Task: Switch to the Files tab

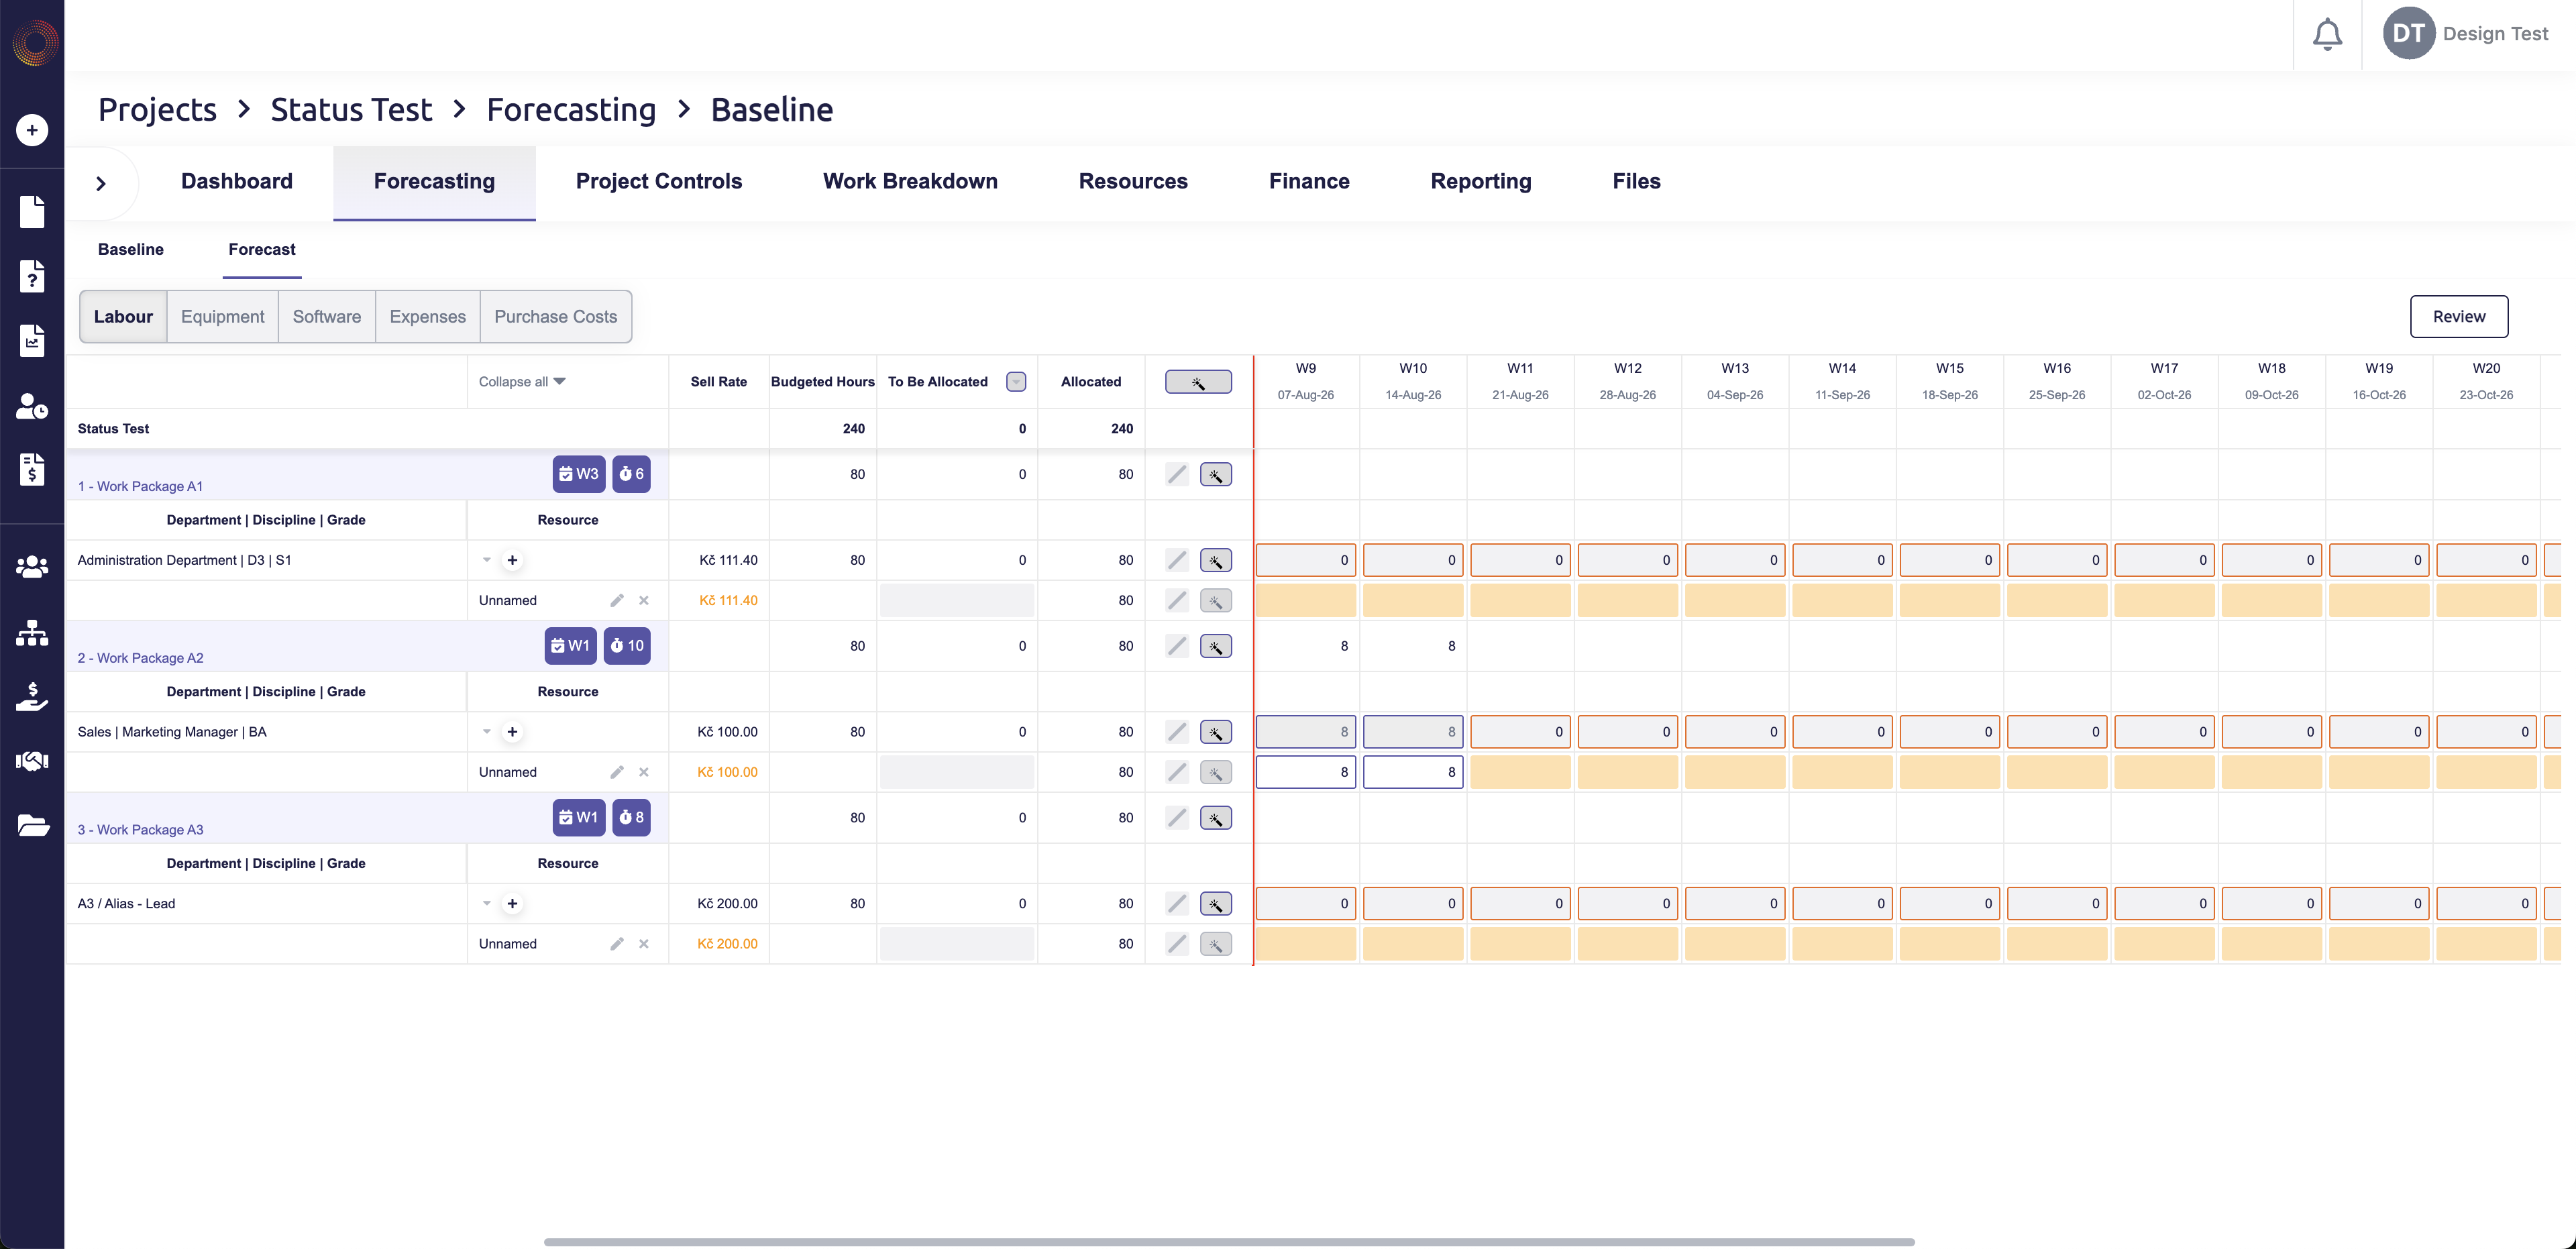Action: [1636, 181]
